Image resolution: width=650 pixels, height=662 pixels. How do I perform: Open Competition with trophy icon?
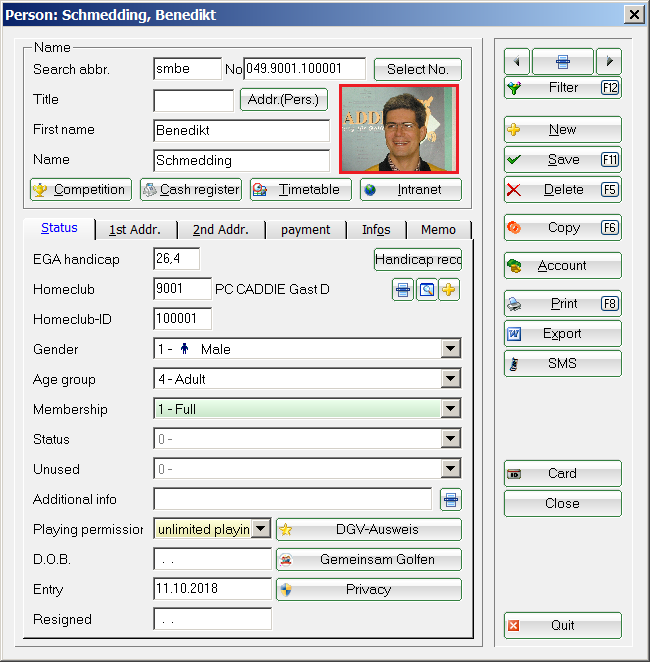pyautogui.click(x=81, y=190)
